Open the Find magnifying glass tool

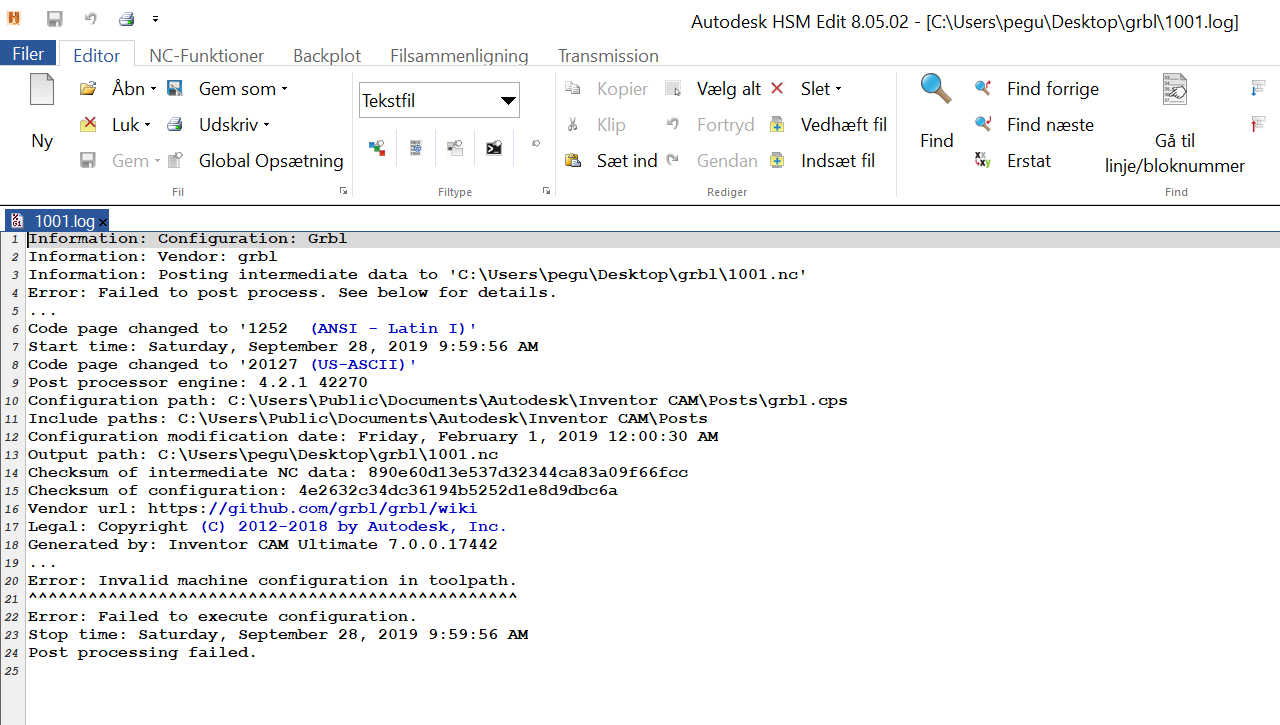point(937,112)
